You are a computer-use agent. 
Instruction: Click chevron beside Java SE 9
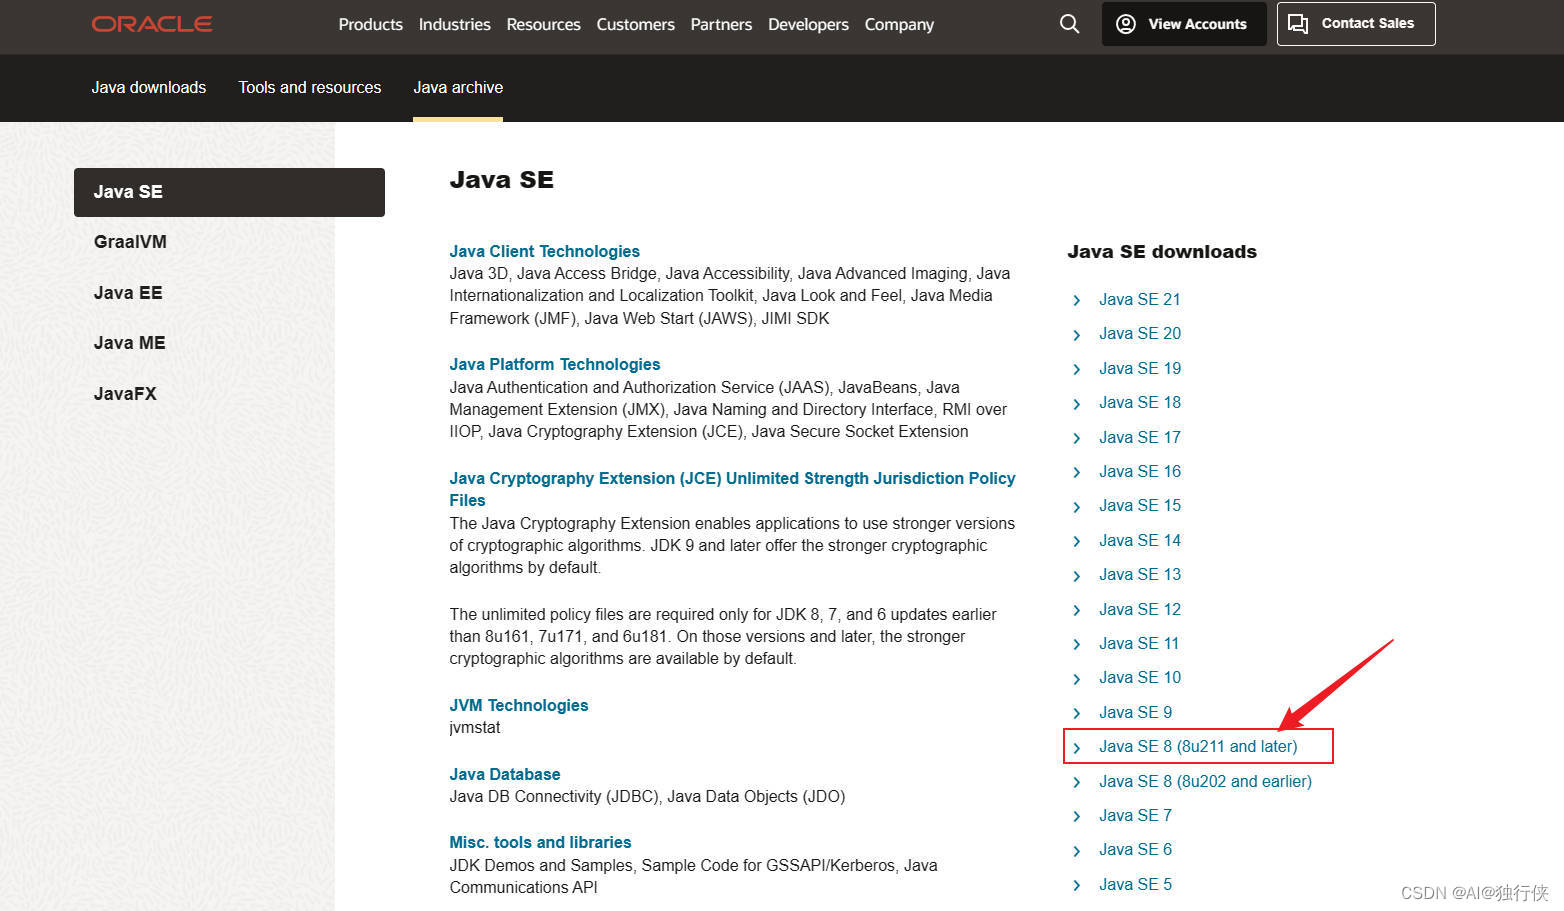click(1076, 713)
